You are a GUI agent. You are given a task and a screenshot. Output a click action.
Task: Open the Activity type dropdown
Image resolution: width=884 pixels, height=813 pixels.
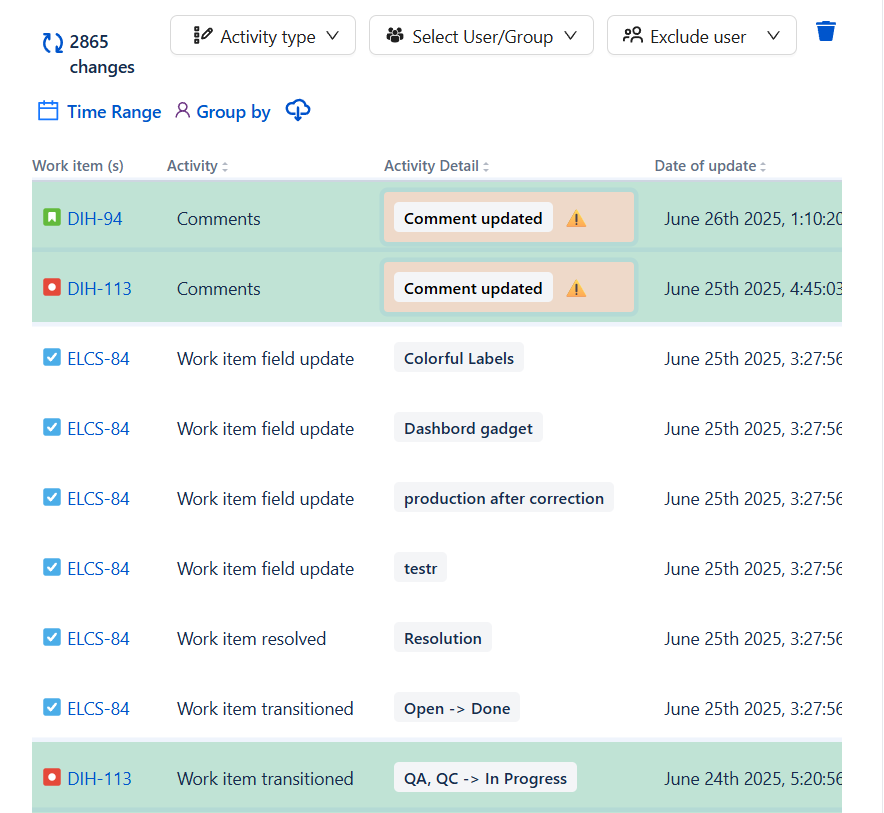click(x=263, y=36)
